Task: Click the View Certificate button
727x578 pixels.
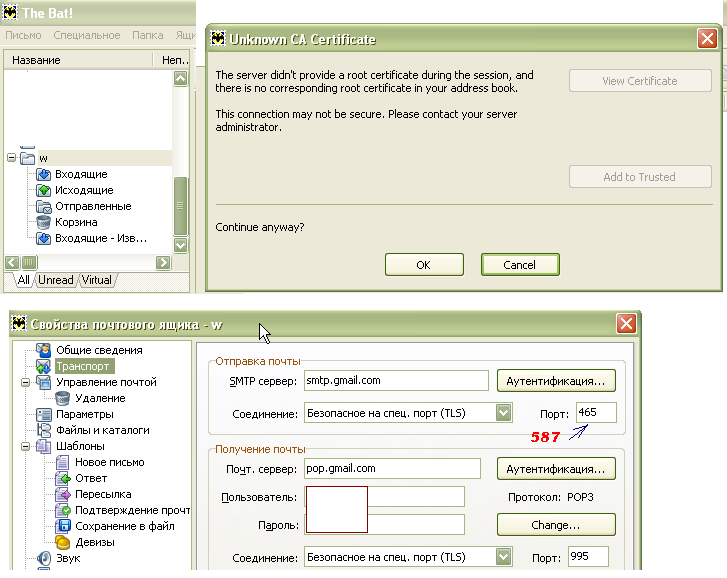Action: (640, 81)
